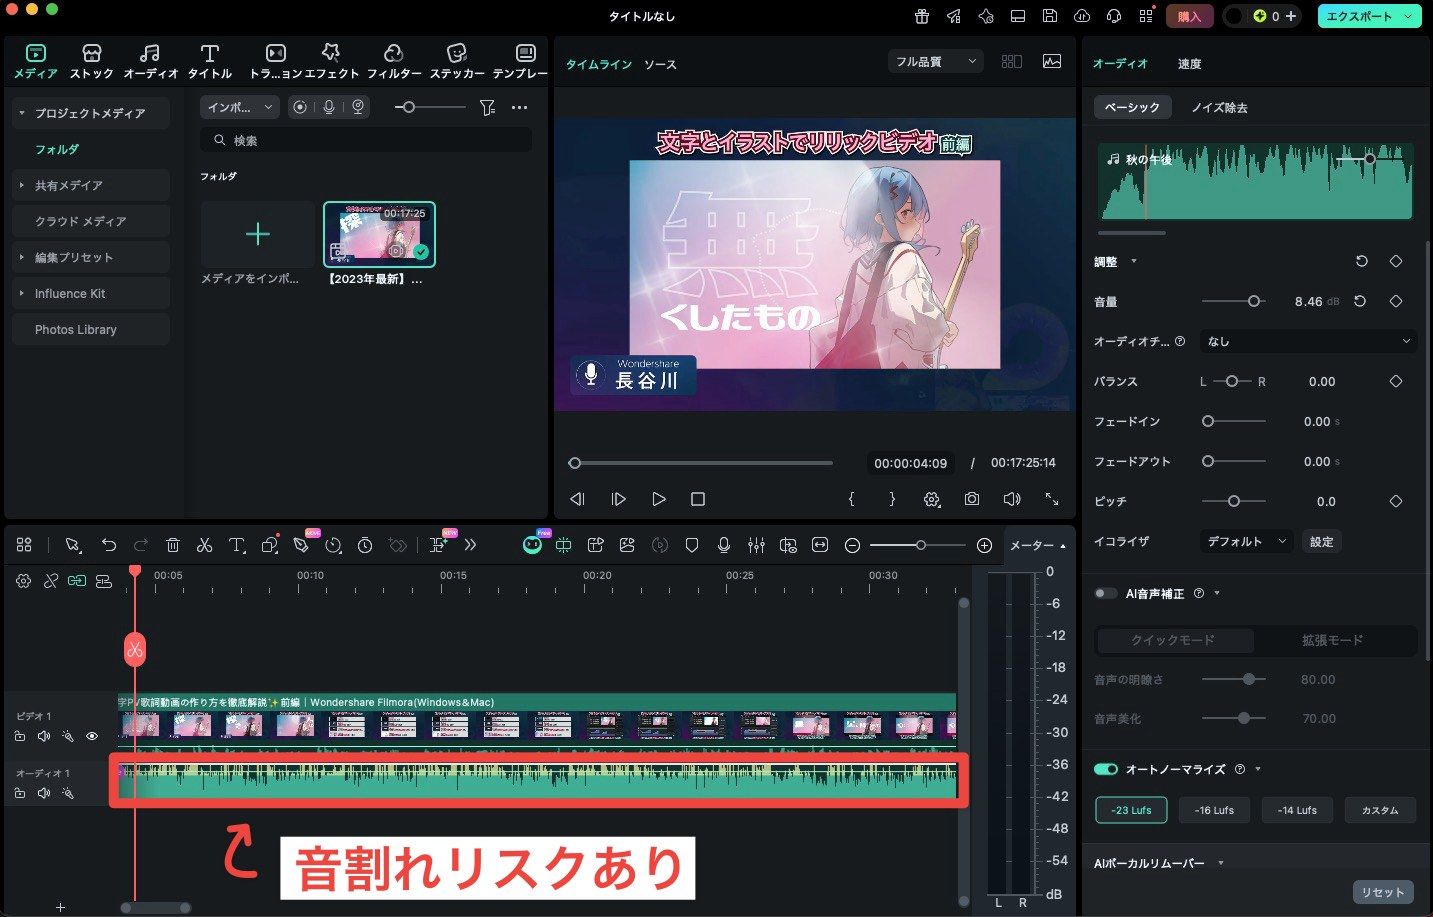Click the equalizer 設定 button
This screenshot has height=917, width=1433.
(x=1322, y=541)
